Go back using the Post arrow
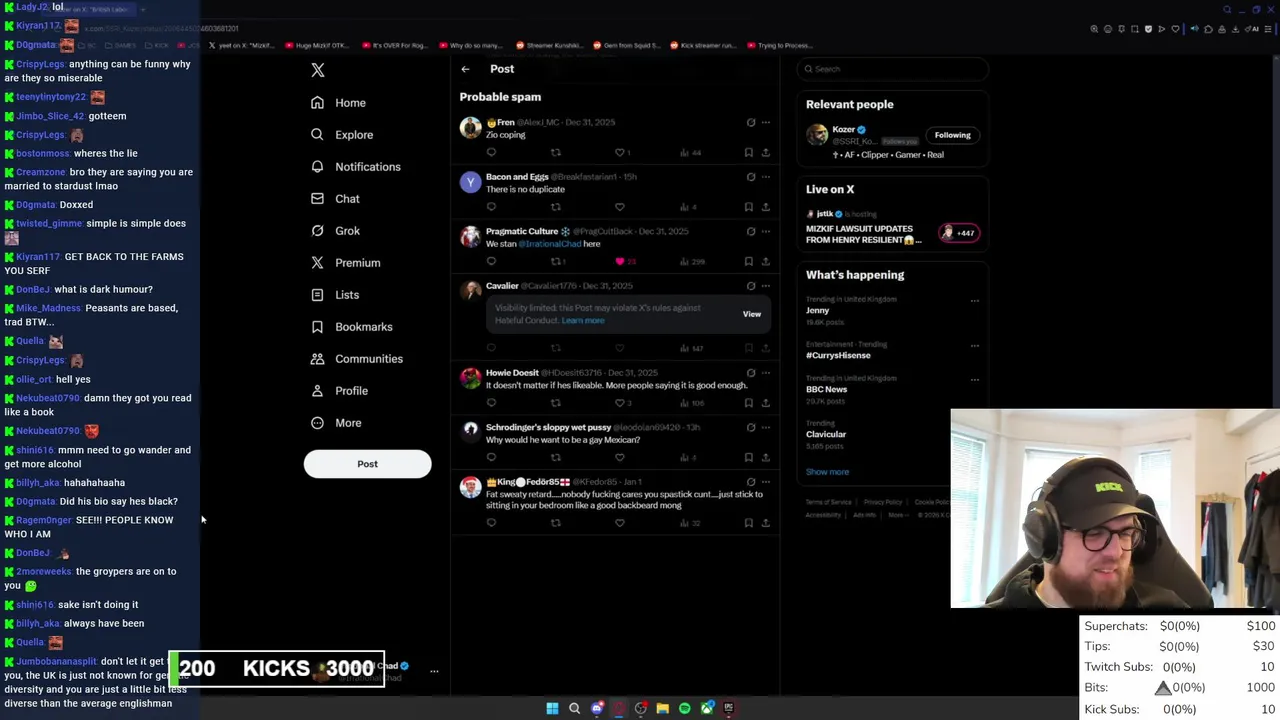Image resolution: width=1280 pixels, height=720 pixels. coord(465,69)
